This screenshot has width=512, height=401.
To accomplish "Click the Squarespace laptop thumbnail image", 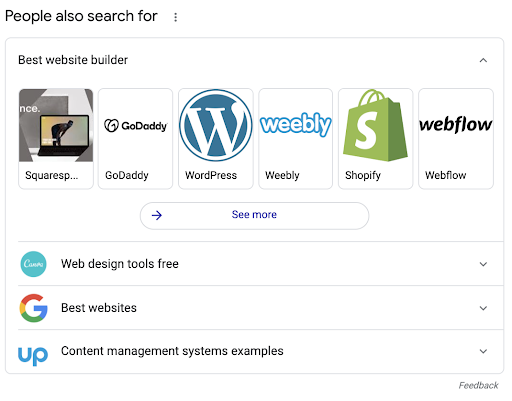I will pyautogui.click(x=56, y=125).
